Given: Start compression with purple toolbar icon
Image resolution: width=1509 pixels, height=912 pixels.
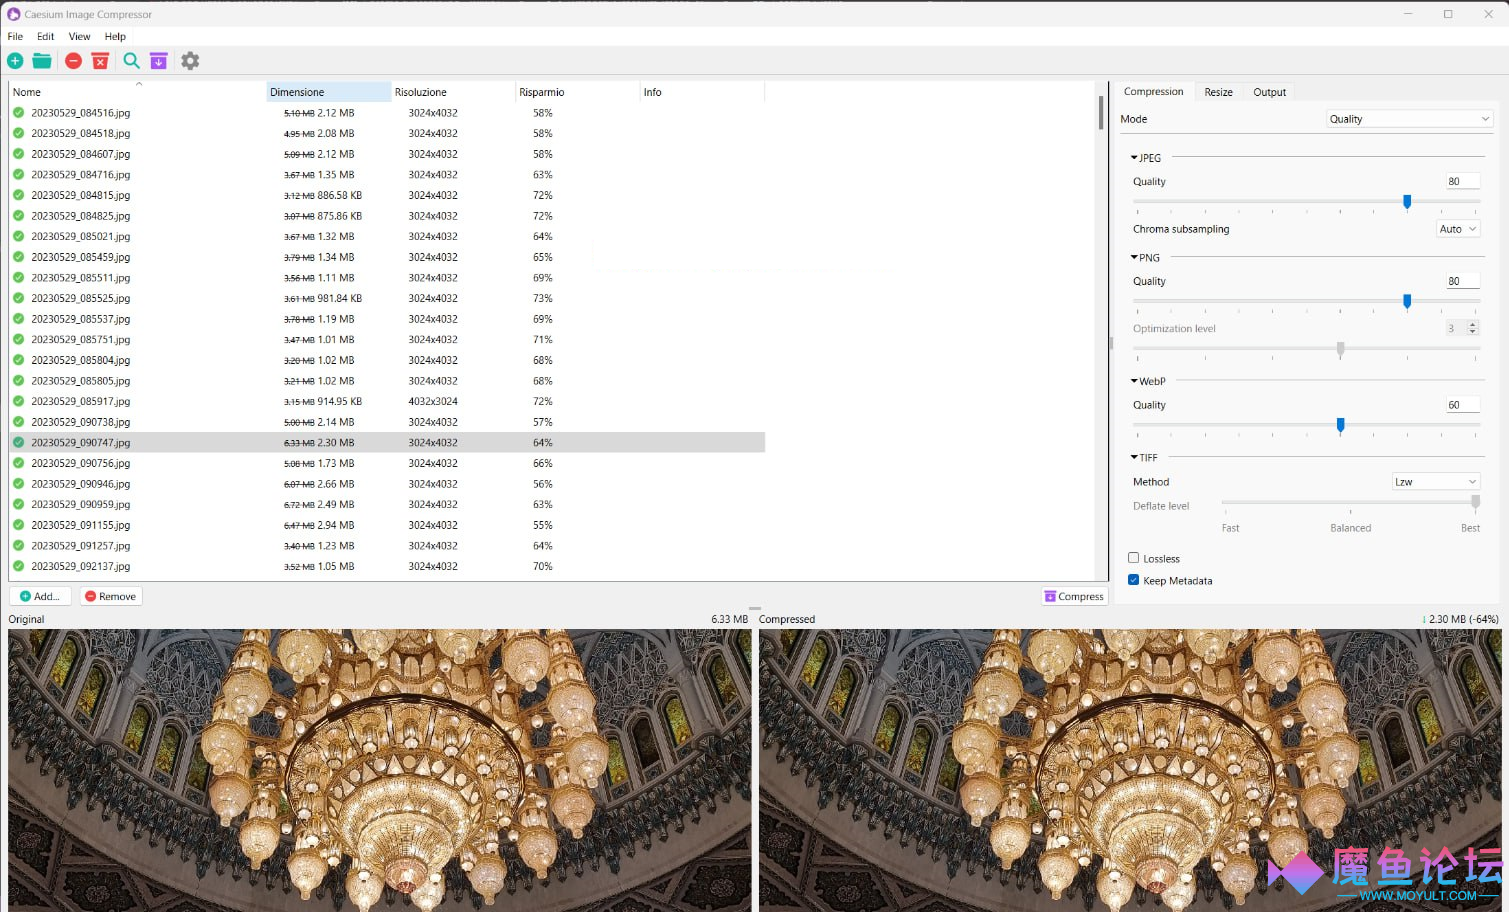Looking at the screenshot, I should 159,61.
